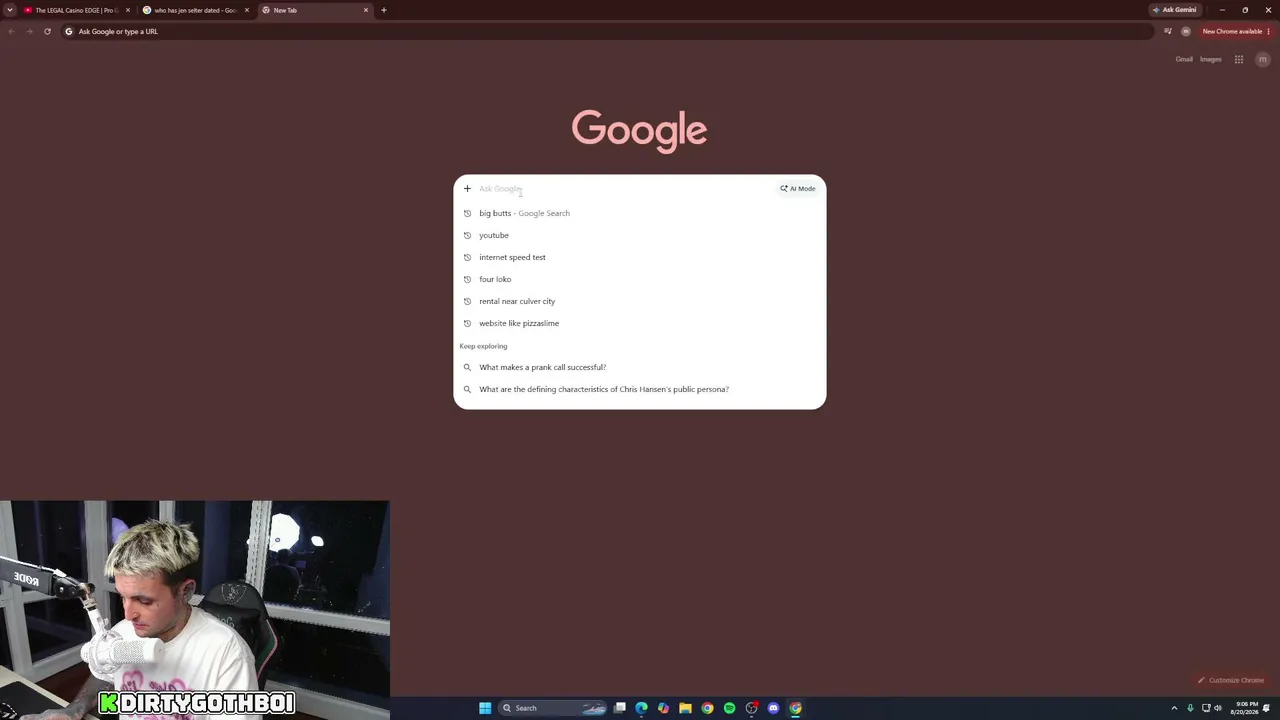
Task: Open the active Chrome window taskbar icon
Action: click(x=795, y=708)
